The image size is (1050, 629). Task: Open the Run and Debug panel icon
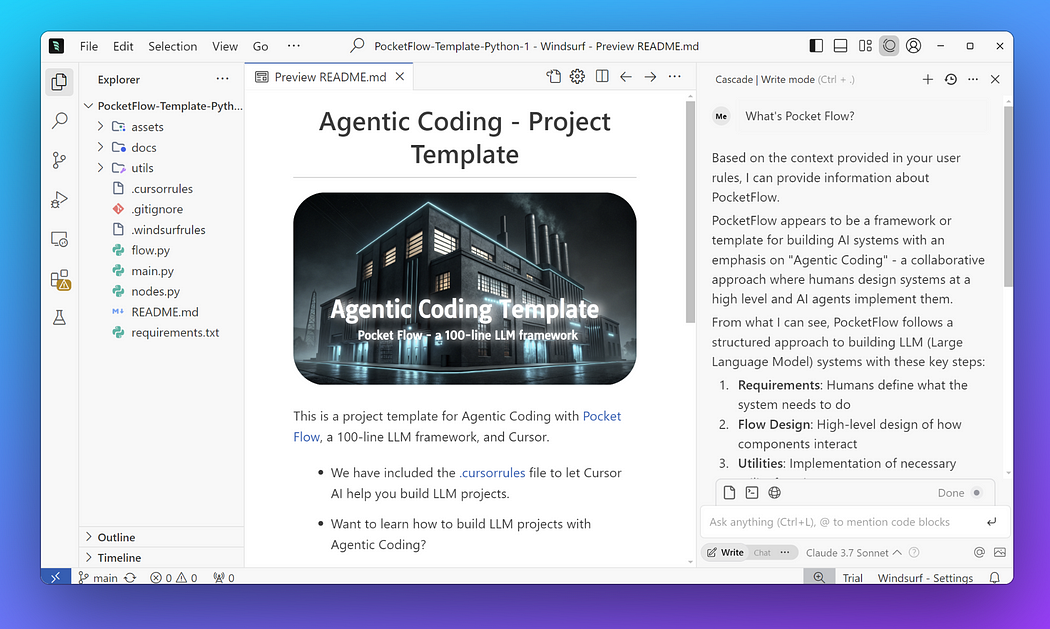point(59,199)
